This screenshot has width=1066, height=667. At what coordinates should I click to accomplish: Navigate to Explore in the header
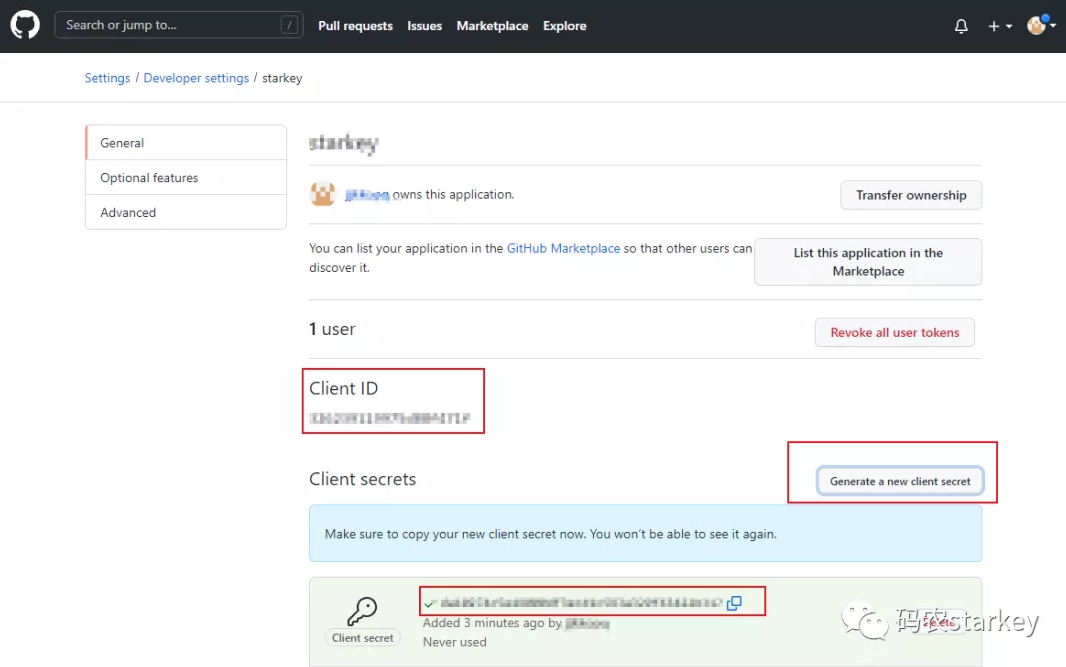564,26
